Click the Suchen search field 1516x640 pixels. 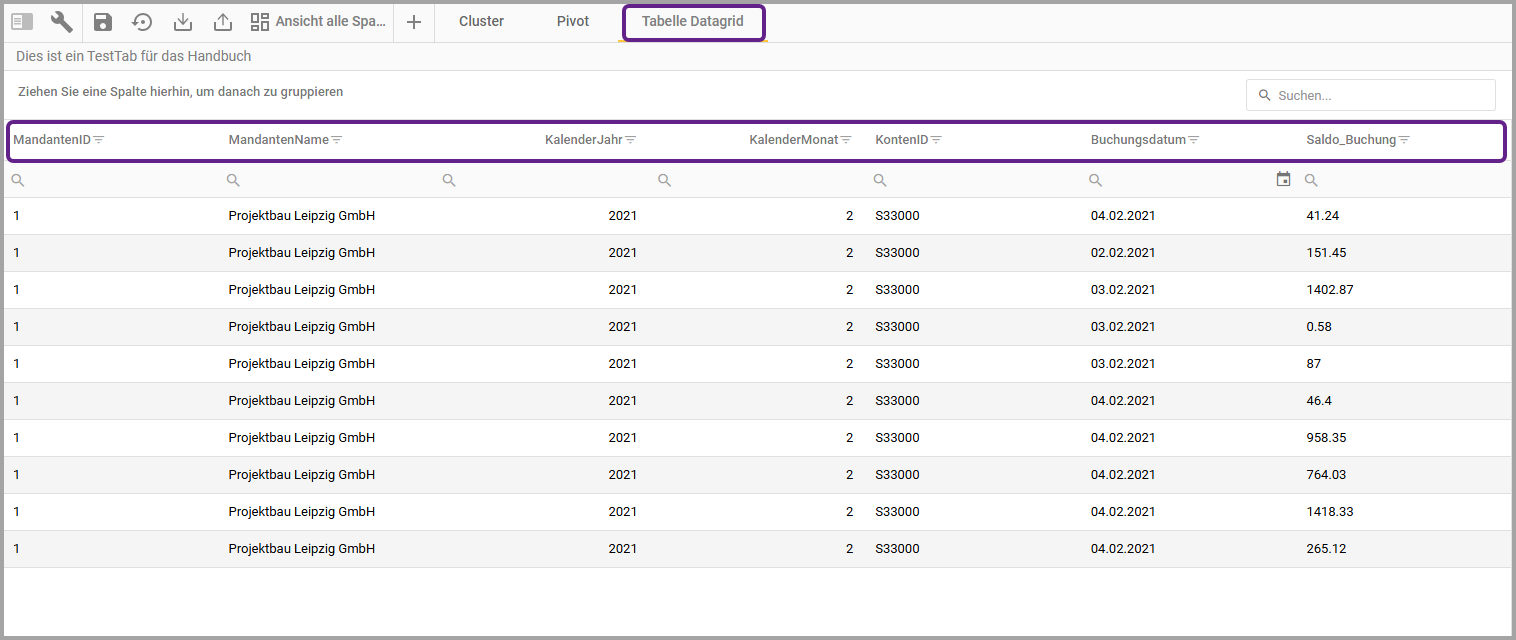1380,95
